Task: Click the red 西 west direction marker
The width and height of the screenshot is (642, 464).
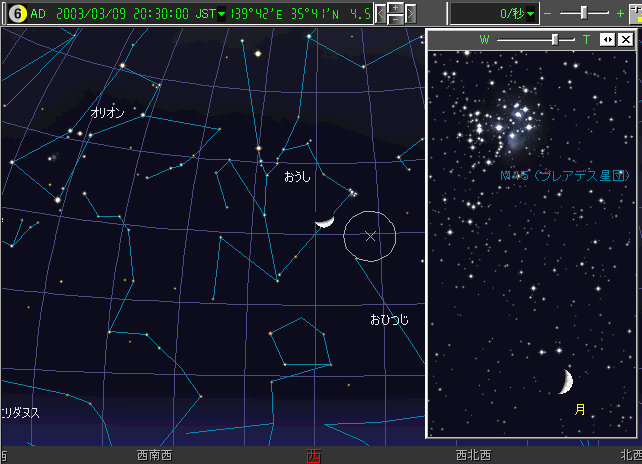Action: click(x=313, y=455)
